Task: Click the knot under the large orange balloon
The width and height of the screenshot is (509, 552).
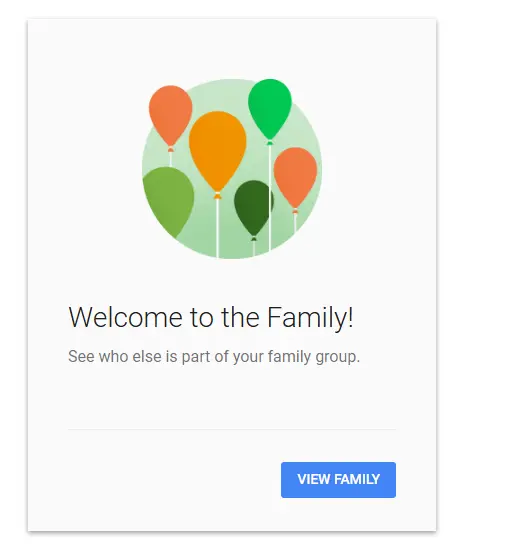Action: pos(218,196)
